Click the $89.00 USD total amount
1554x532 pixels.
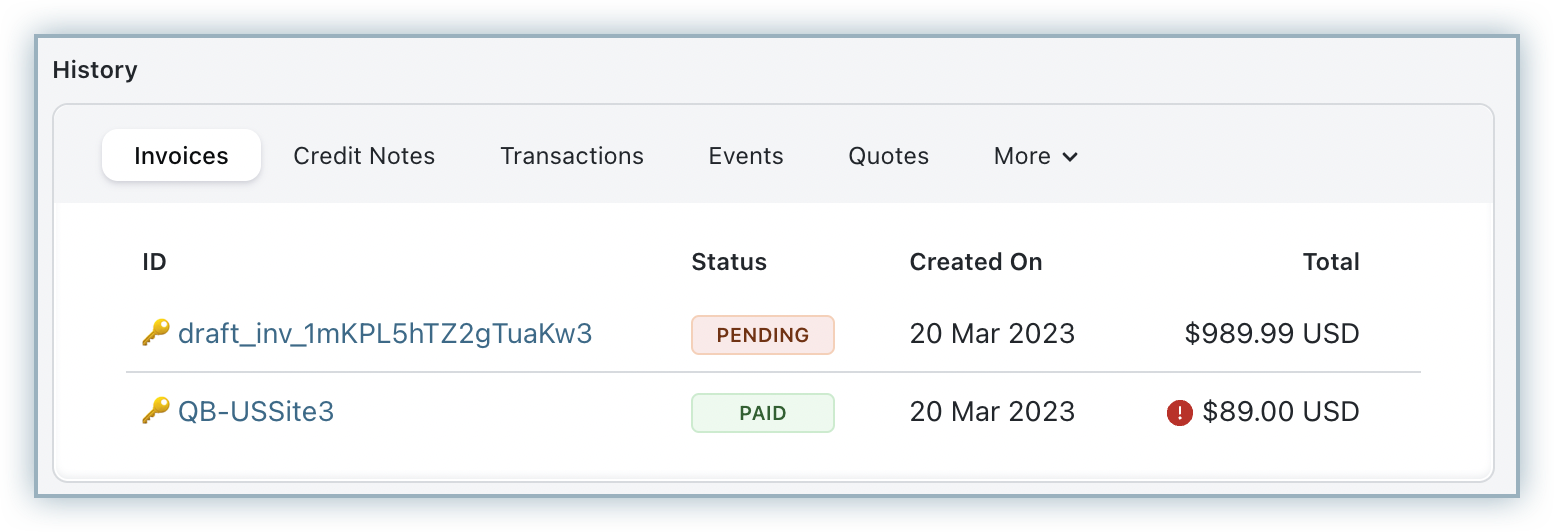click(x=1281, y=412)
